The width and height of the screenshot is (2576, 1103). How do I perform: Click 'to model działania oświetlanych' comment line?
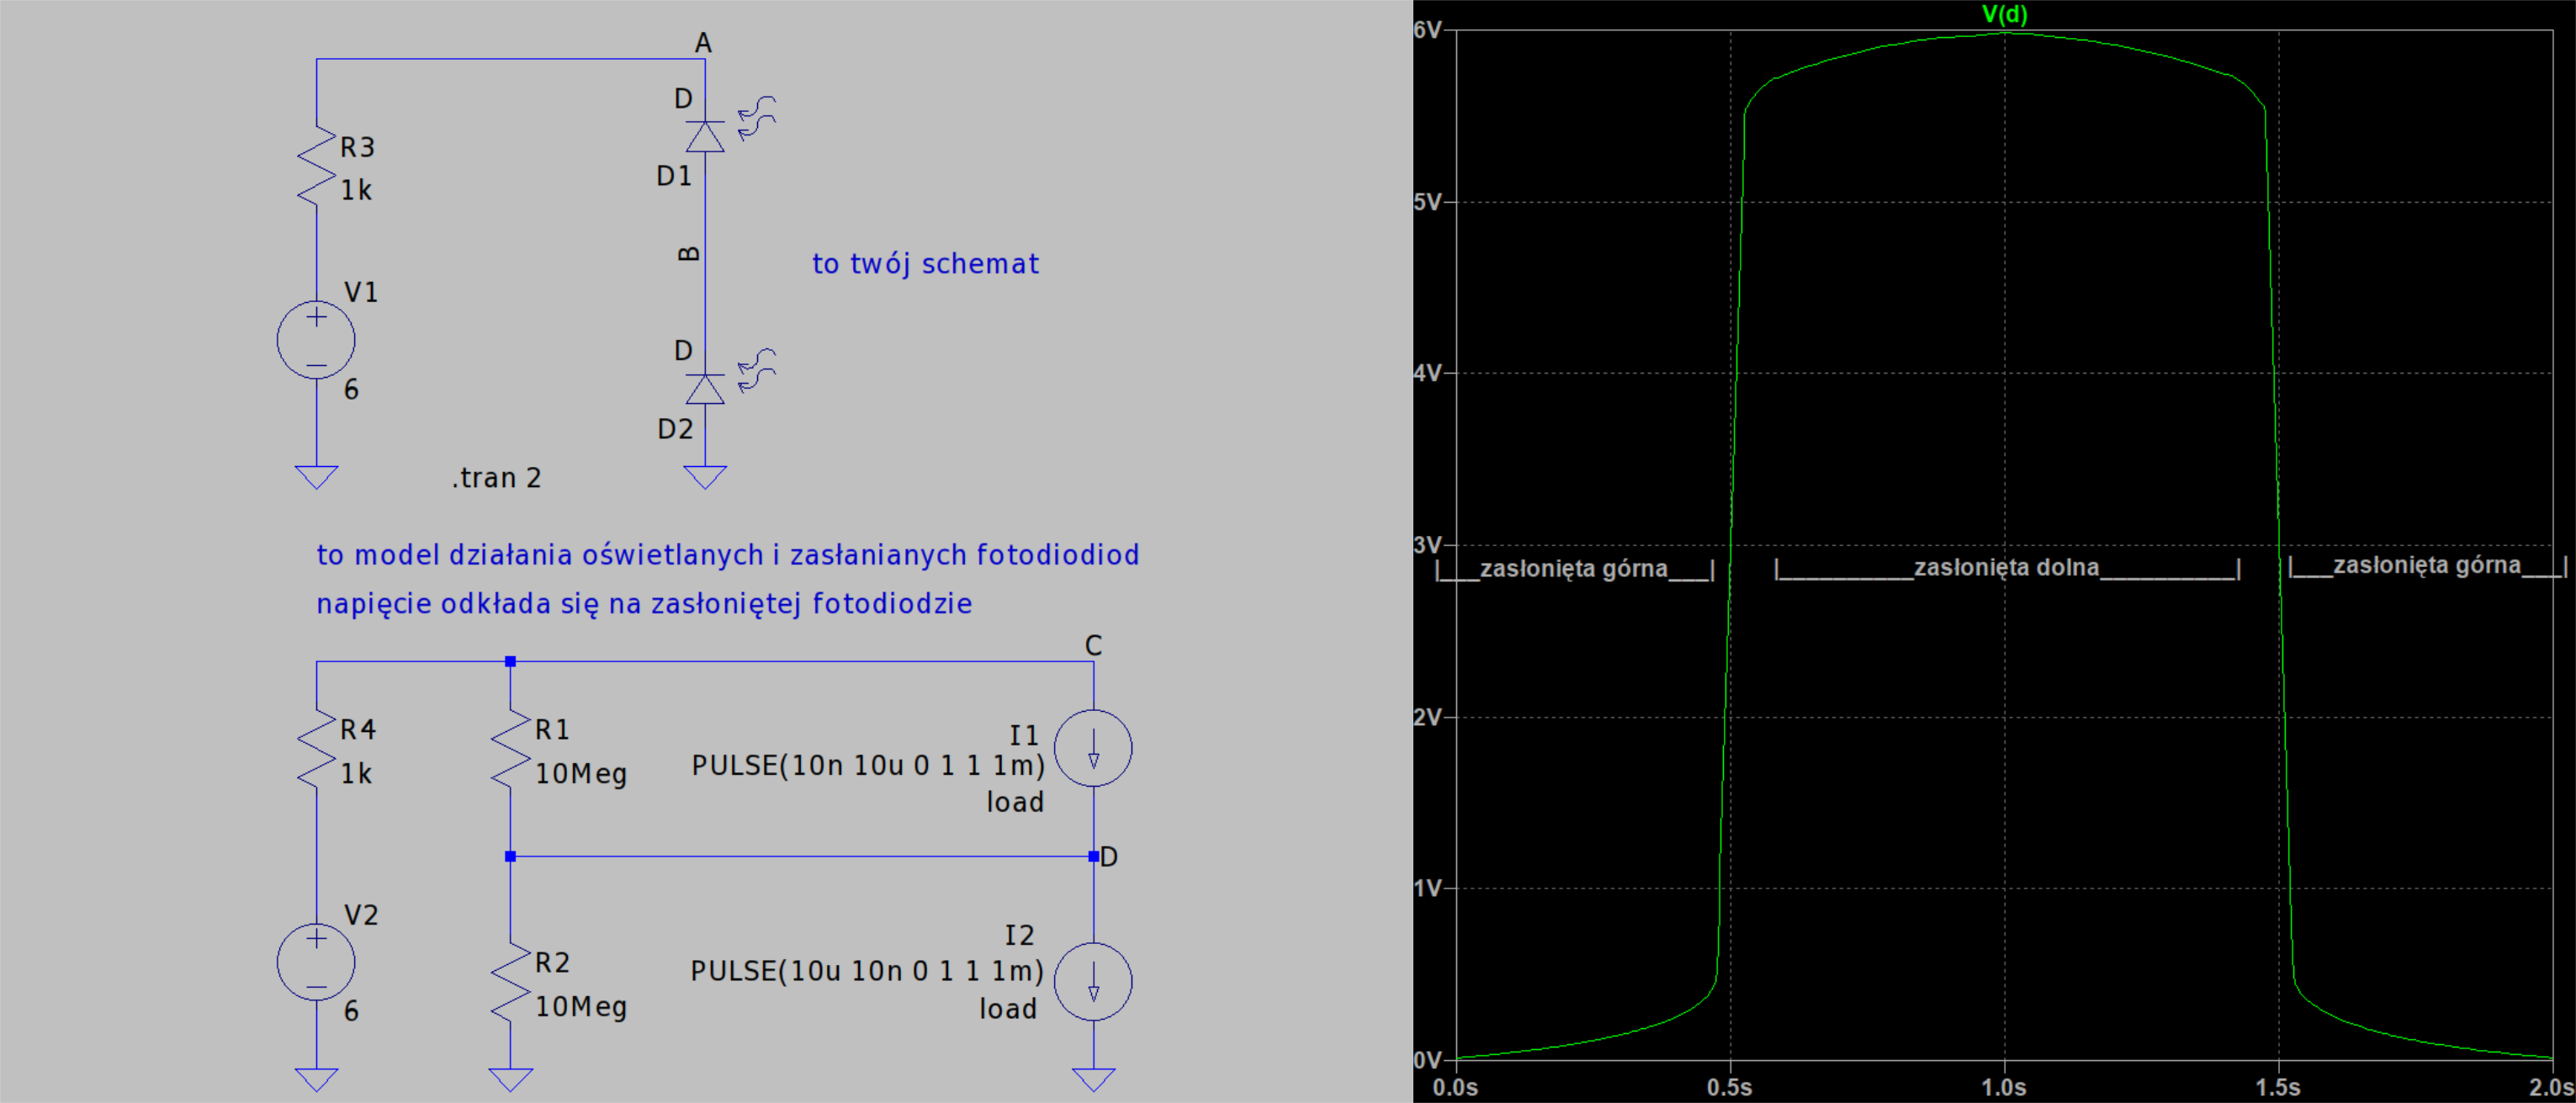tap(728, 555)
